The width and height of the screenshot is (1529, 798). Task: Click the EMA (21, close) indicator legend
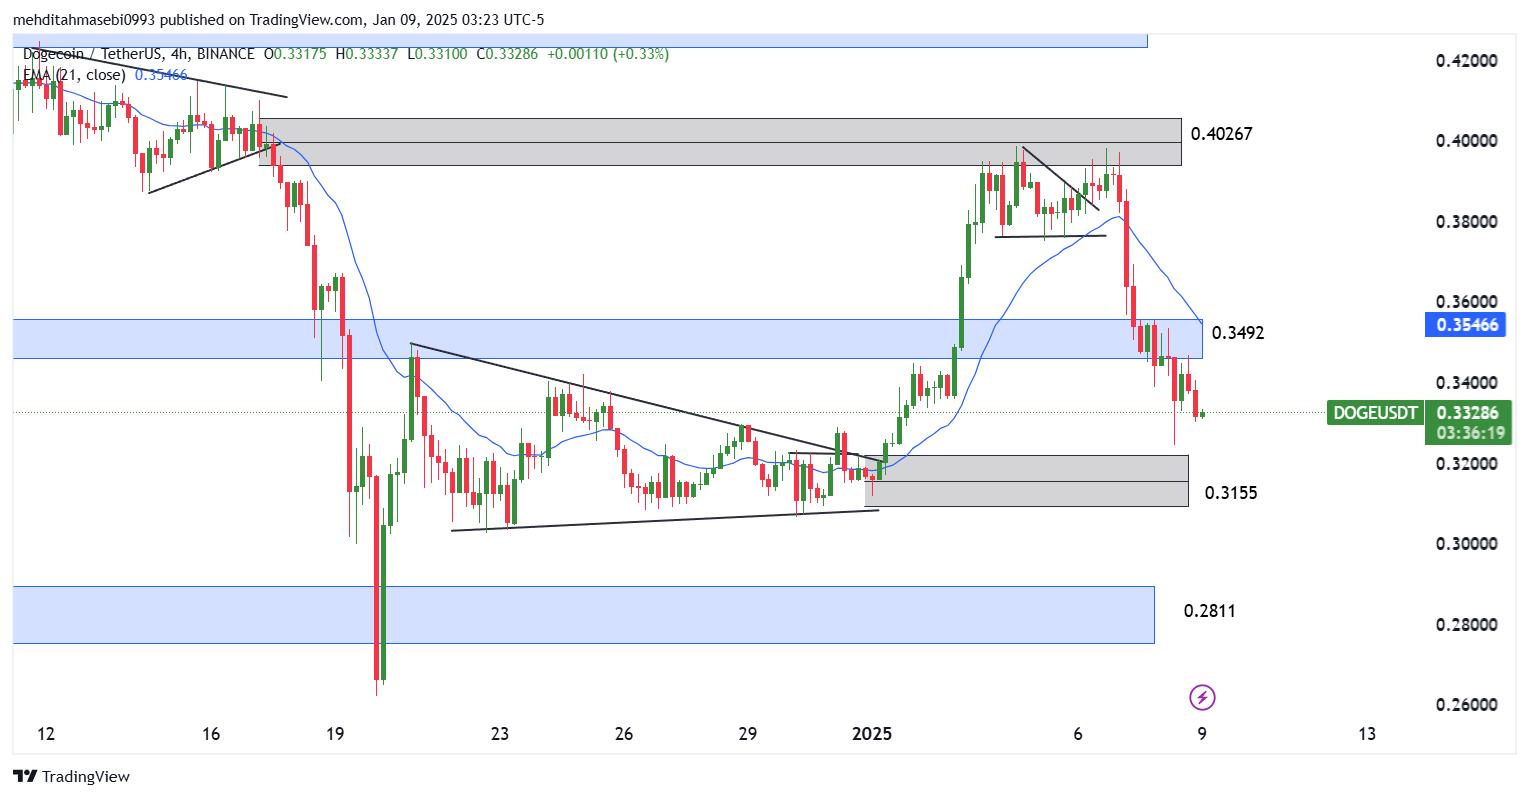(x=105, y=75)
